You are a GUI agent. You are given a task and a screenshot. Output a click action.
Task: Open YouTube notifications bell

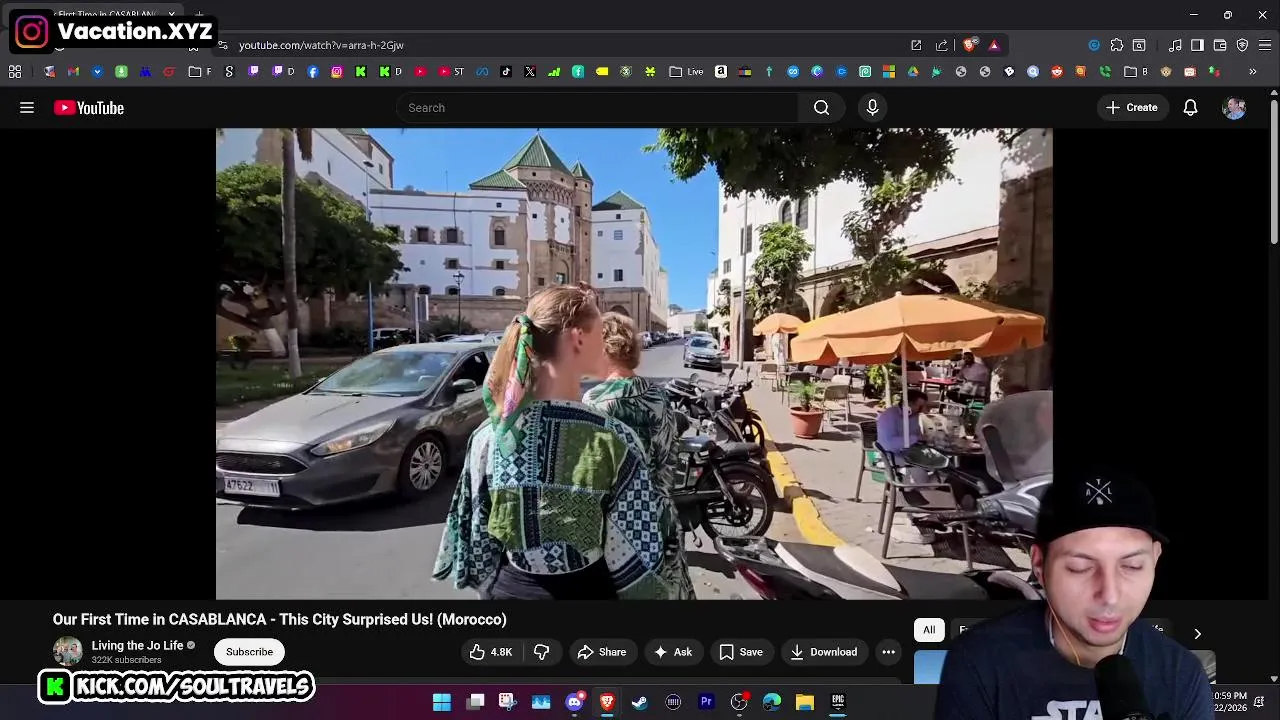pyautogui.click(x=1190, y=108)
